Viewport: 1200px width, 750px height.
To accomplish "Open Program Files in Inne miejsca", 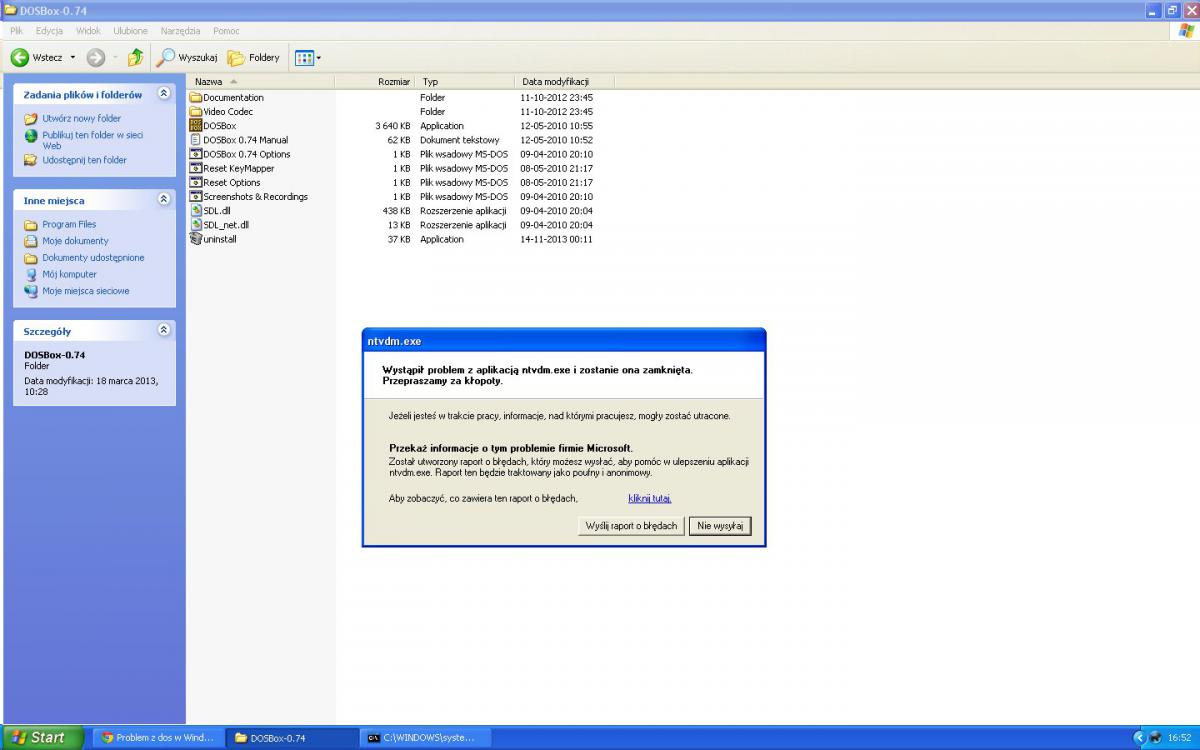I will tap(69, 224).
